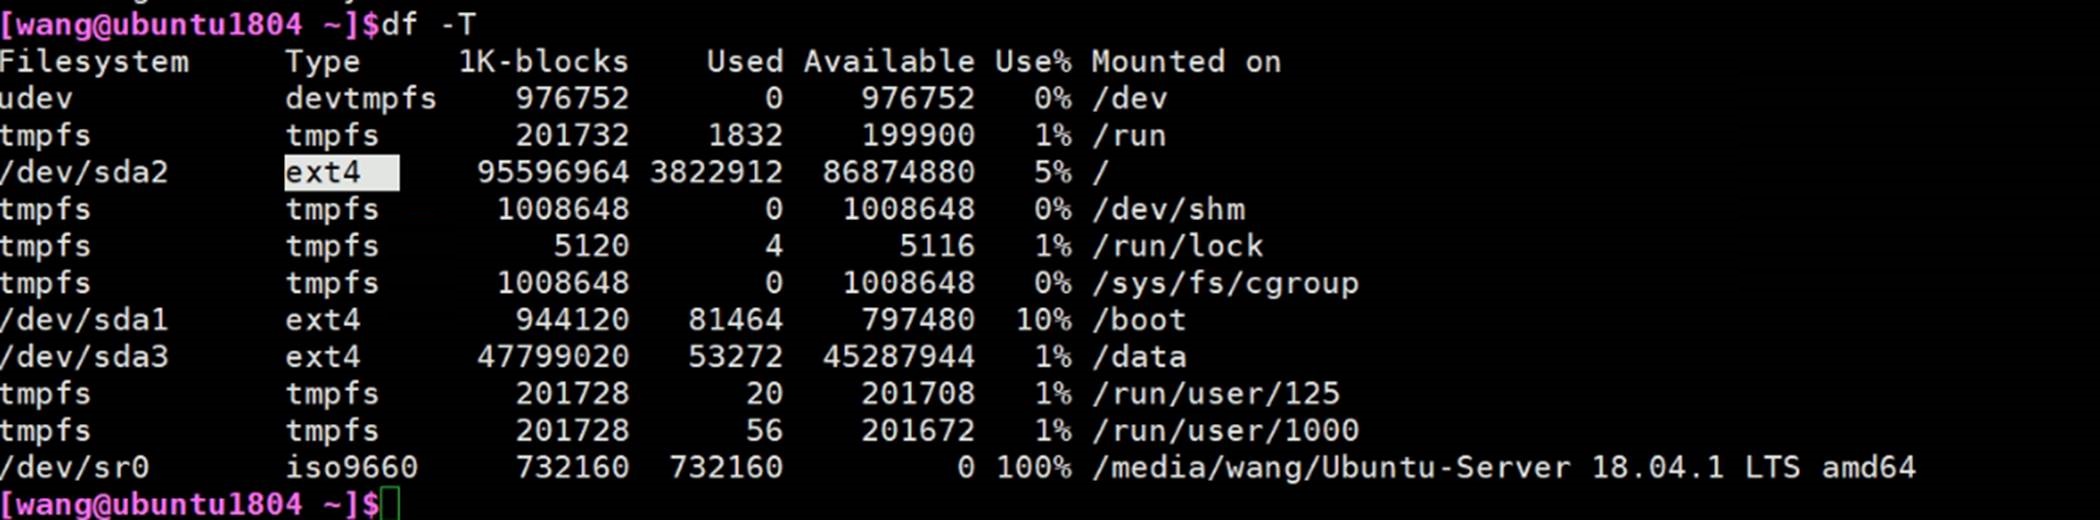The image size is (2100, 520).
Task: Click the '/dev/sda1' filesystem entry
Action: tap(84, 320)
